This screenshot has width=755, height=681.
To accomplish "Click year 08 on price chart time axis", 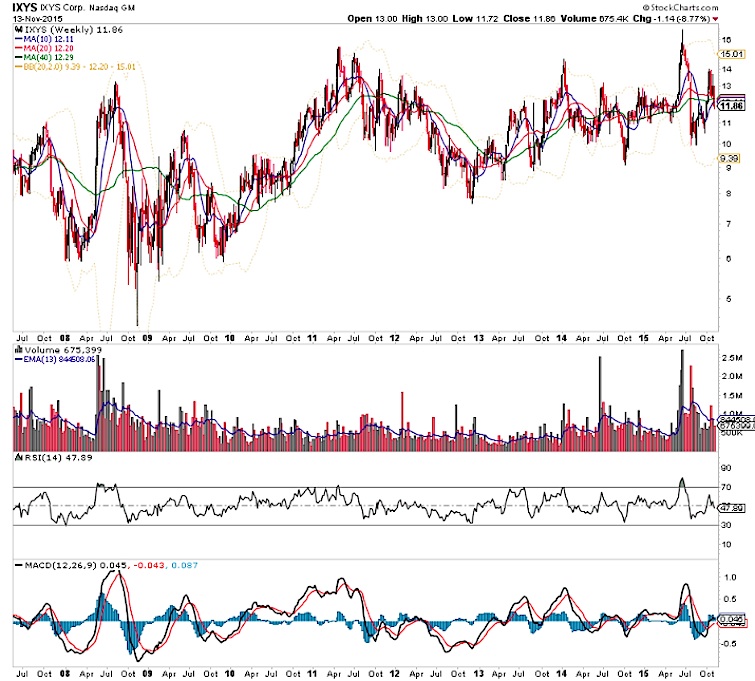I will click(65, 338).
